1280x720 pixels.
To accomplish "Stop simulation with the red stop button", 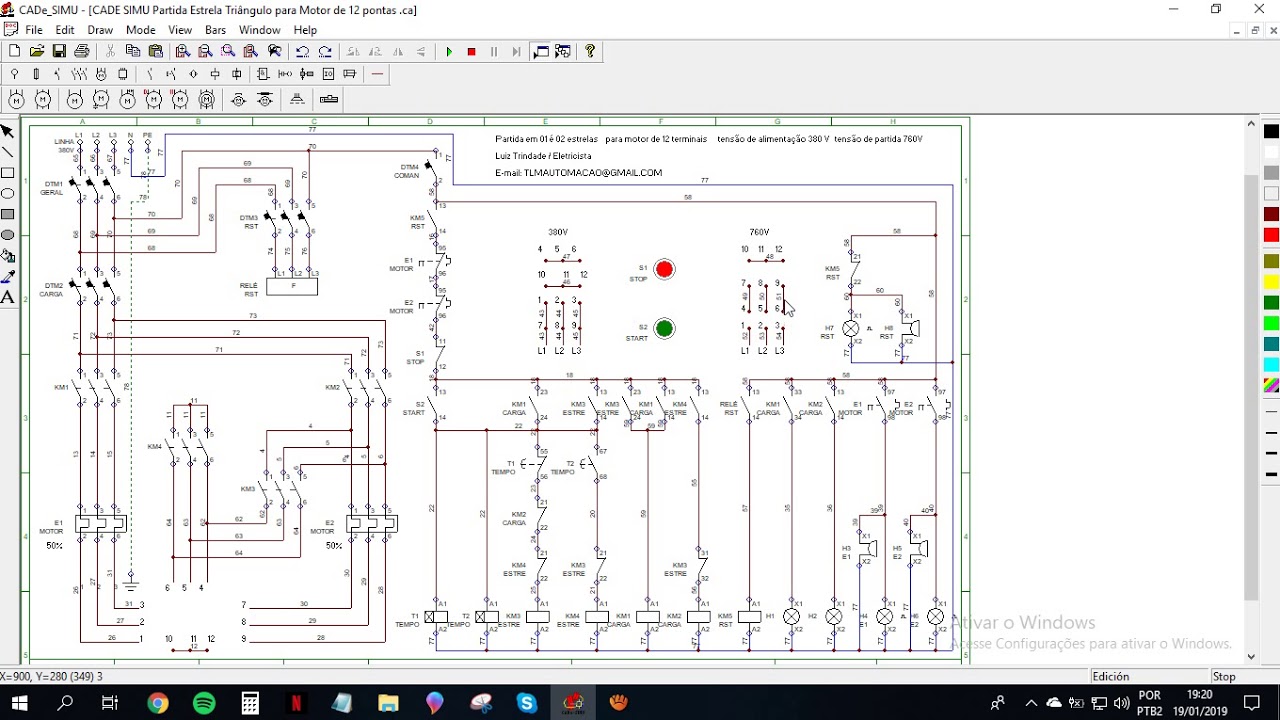I will pyautogui.click(x=471, y=51).
